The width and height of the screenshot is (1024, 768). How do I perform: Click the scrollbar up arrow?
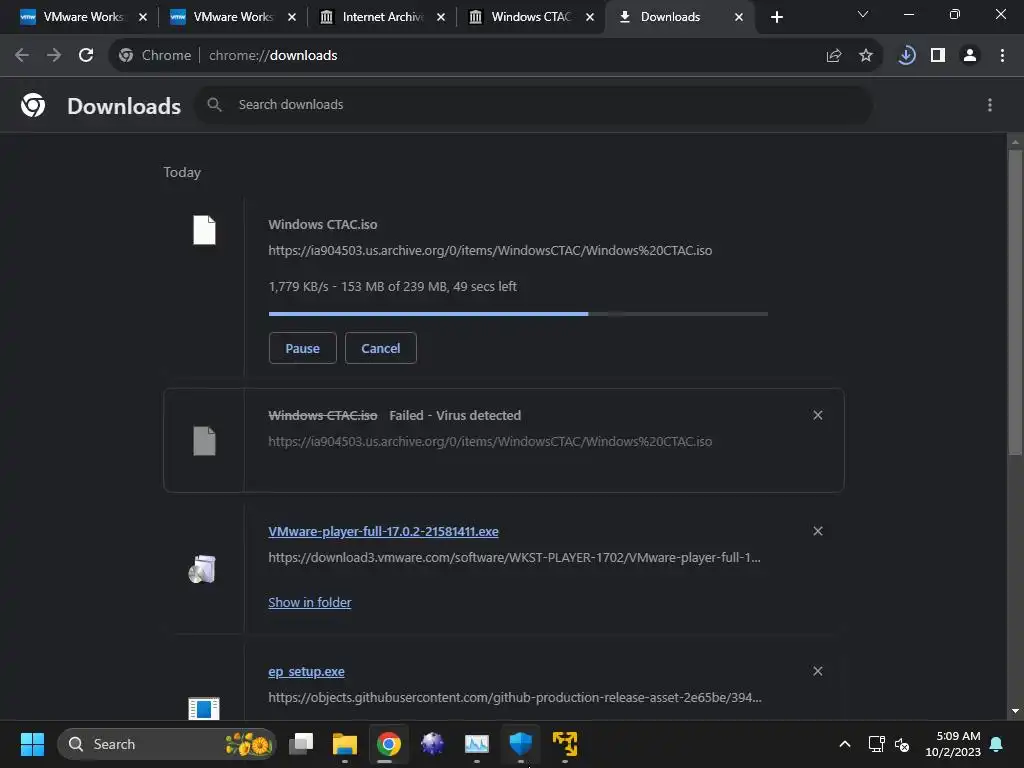coord(1015,141)
